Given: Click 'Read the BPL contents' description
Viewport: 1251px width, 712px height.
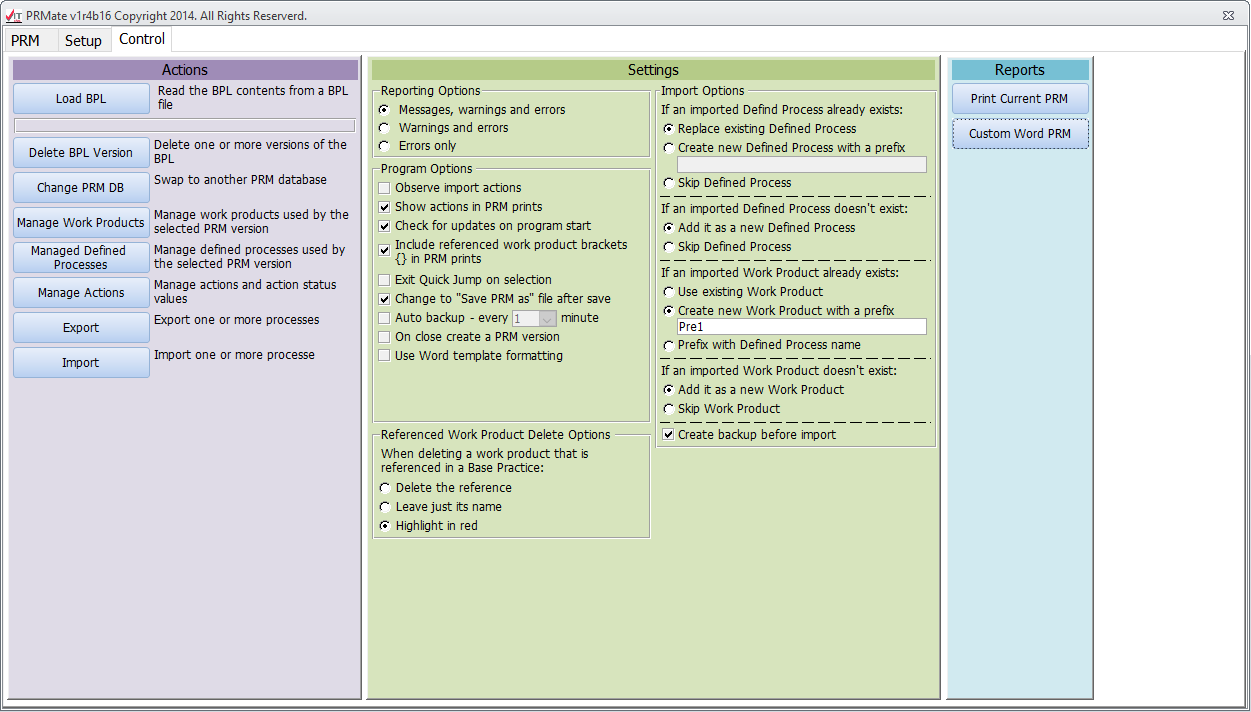Looking at the screenshot, I should tap(253, 97).
